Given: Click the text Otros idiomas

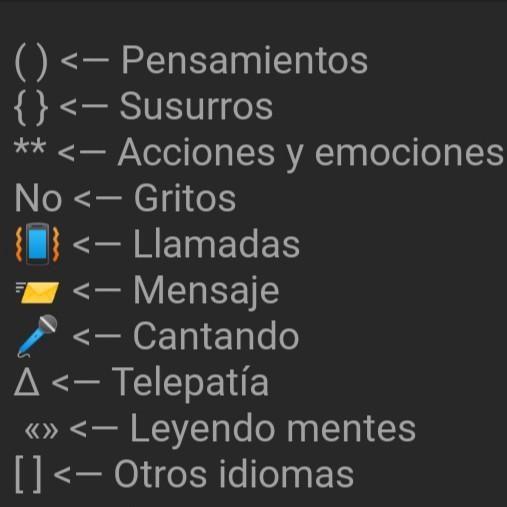Looking at the screenshot, I should [234, 474].
